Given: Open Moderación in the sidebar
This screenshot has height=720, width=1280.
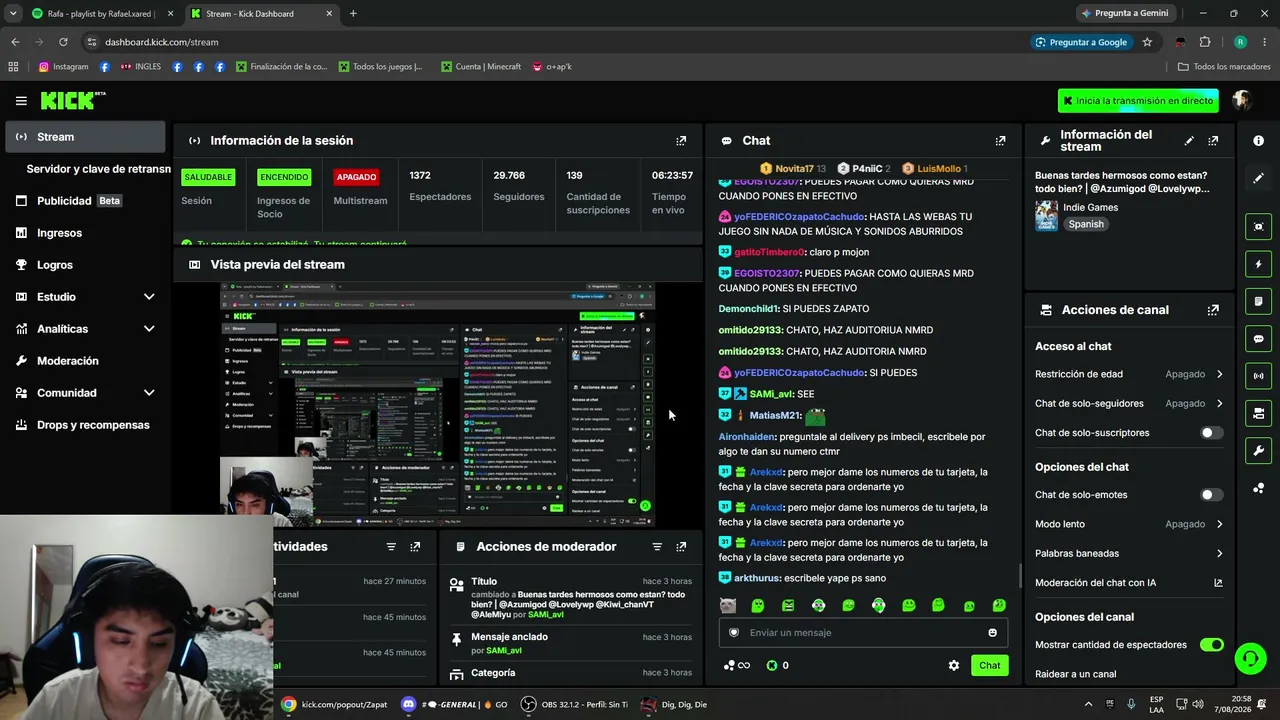Looking at the screenshot, I should click(x=85, y=361).
